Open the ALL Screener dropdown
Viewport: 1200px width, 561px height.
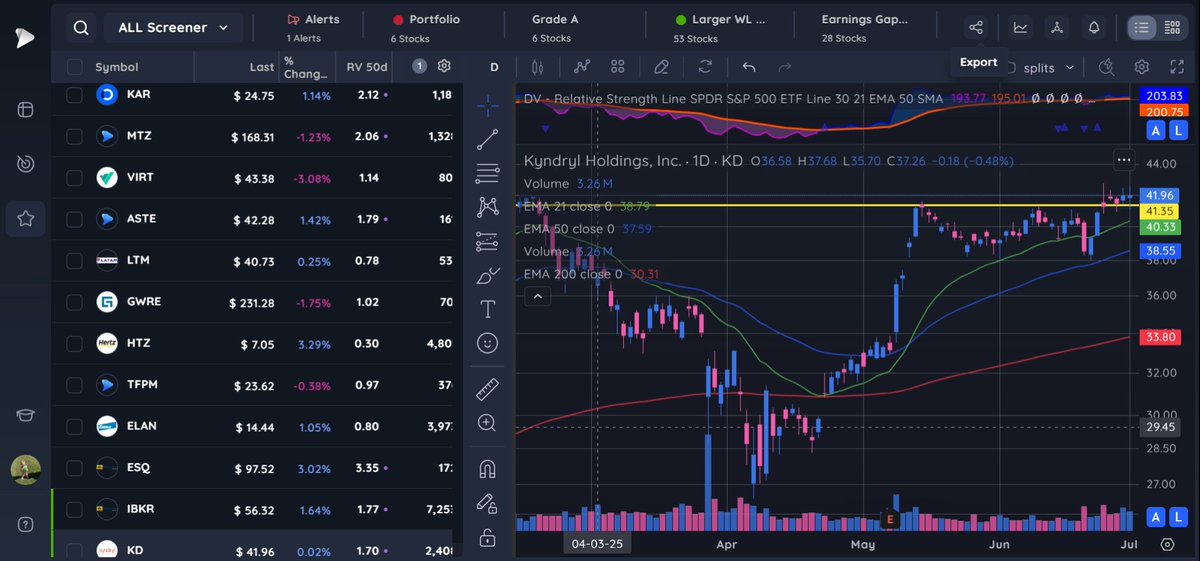coord(172,28)
